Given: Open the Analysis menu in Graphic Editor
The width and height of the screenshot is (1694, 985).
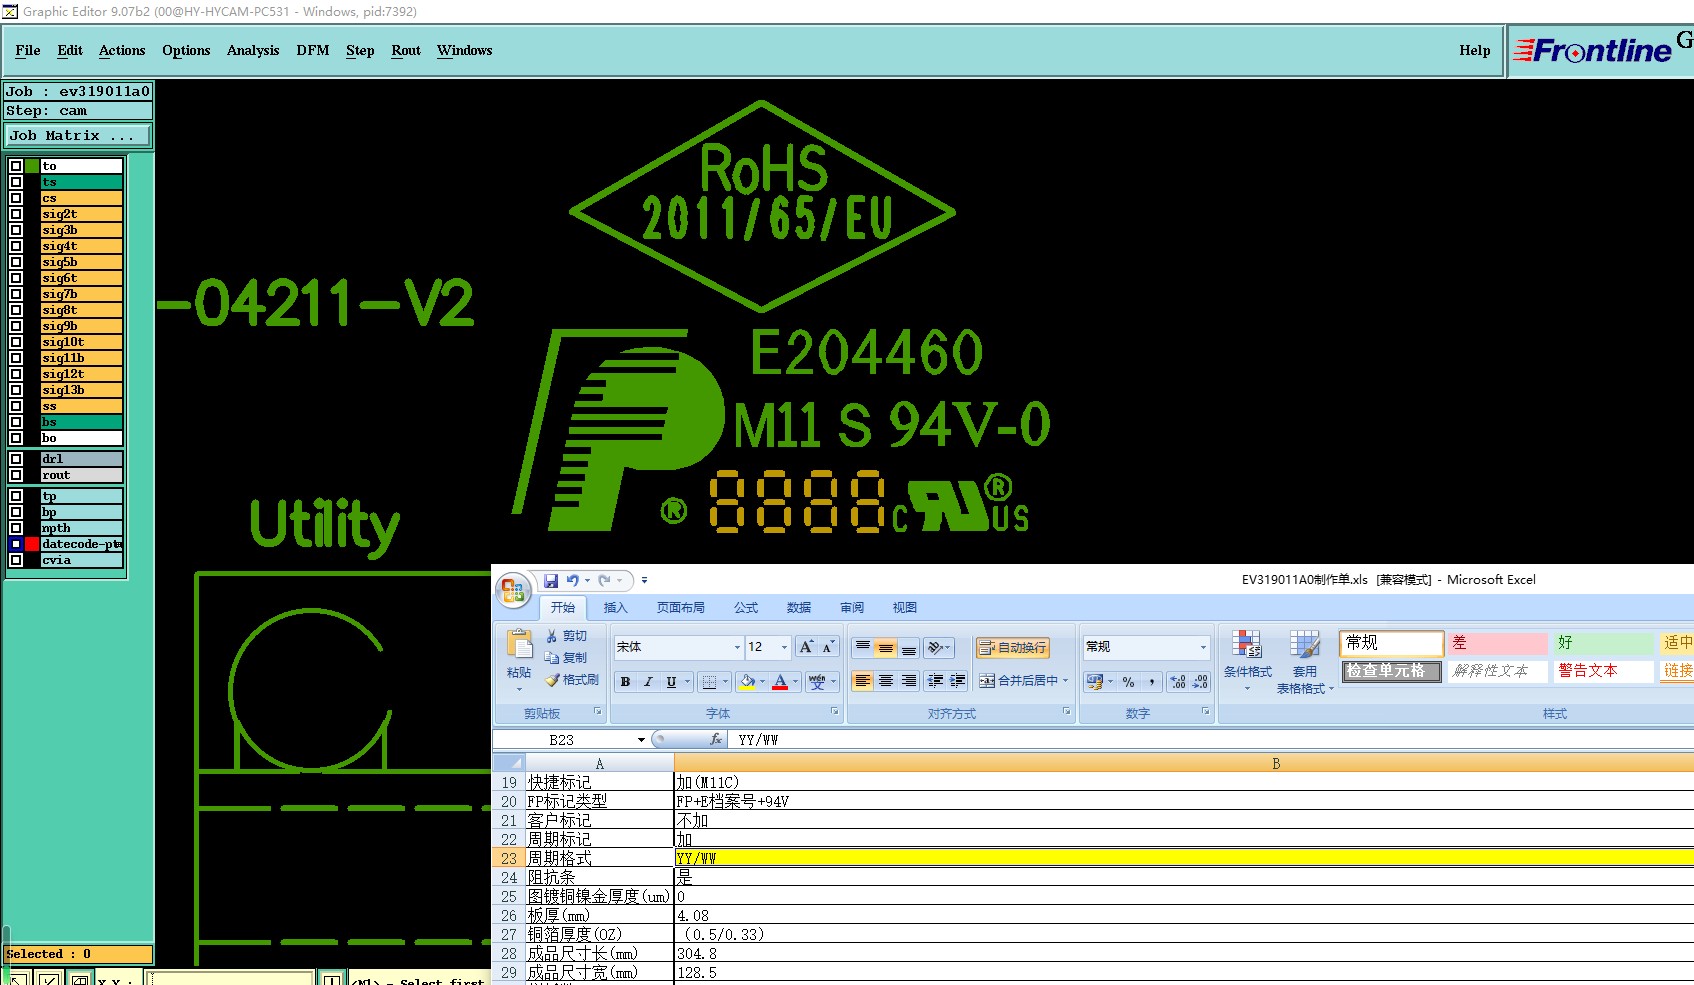Looking at the screenshot, I should click(x=253, y=51).
